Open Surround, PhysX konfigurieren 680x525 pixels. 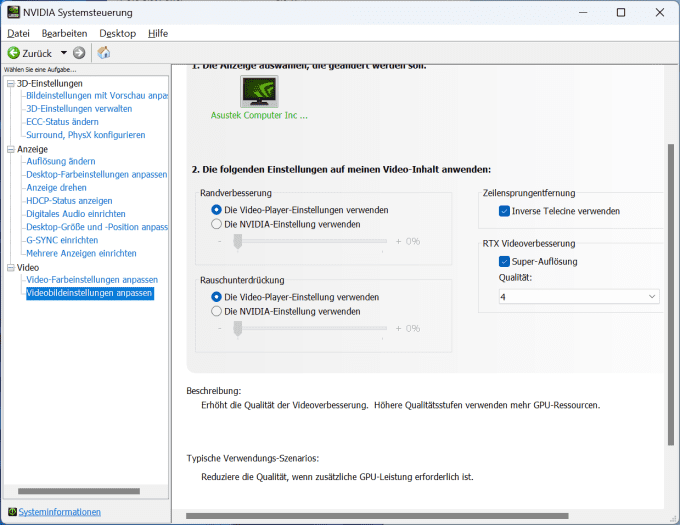(x=85, y=135)
